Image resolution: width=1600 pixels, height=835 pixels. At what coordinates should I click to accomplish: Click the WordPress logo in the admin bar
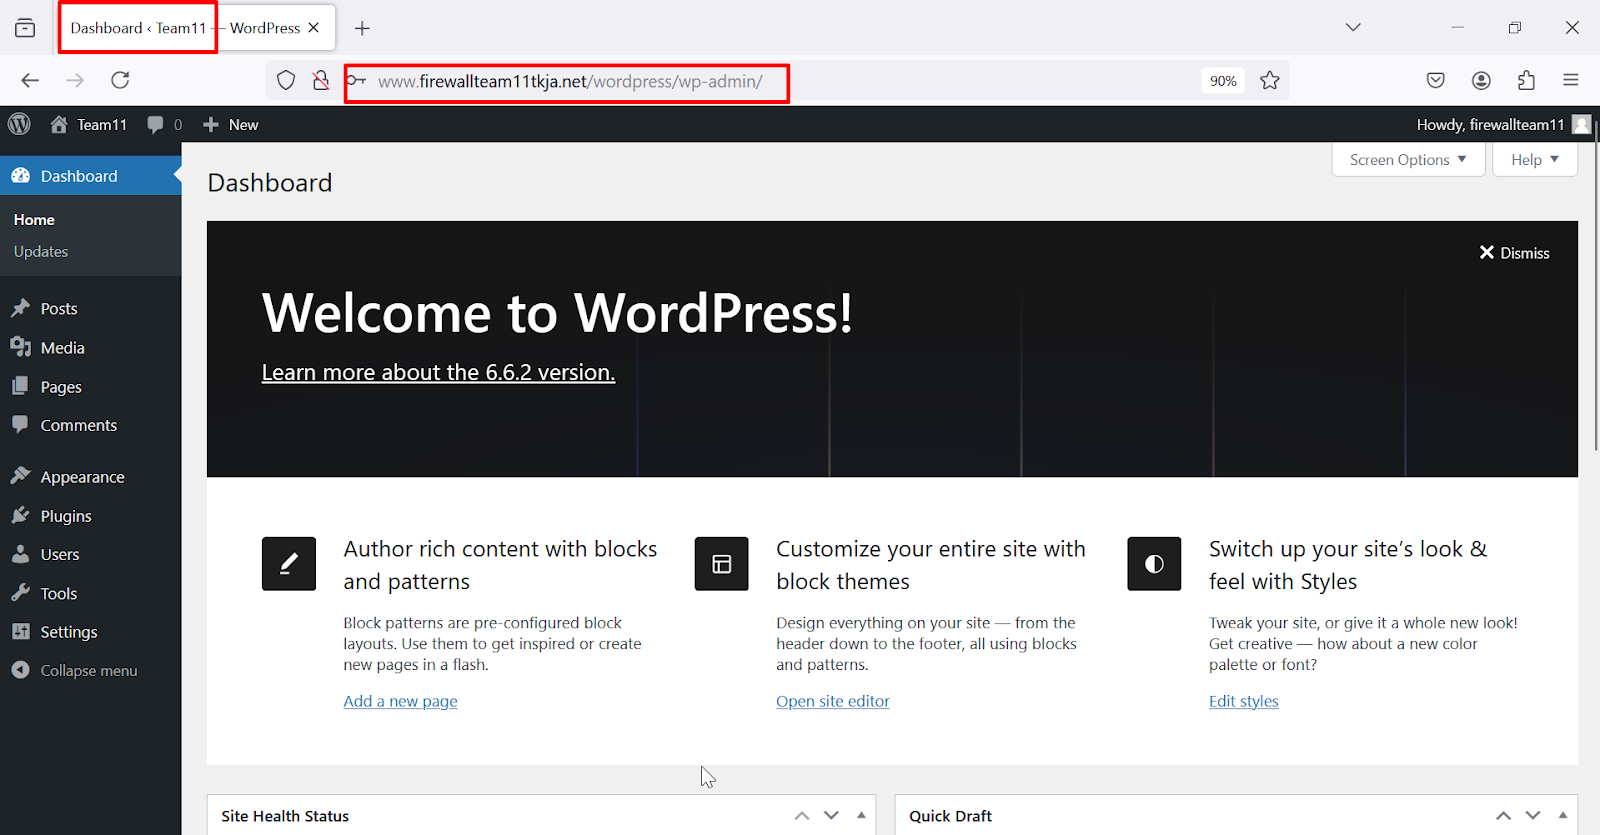[19, 124]
